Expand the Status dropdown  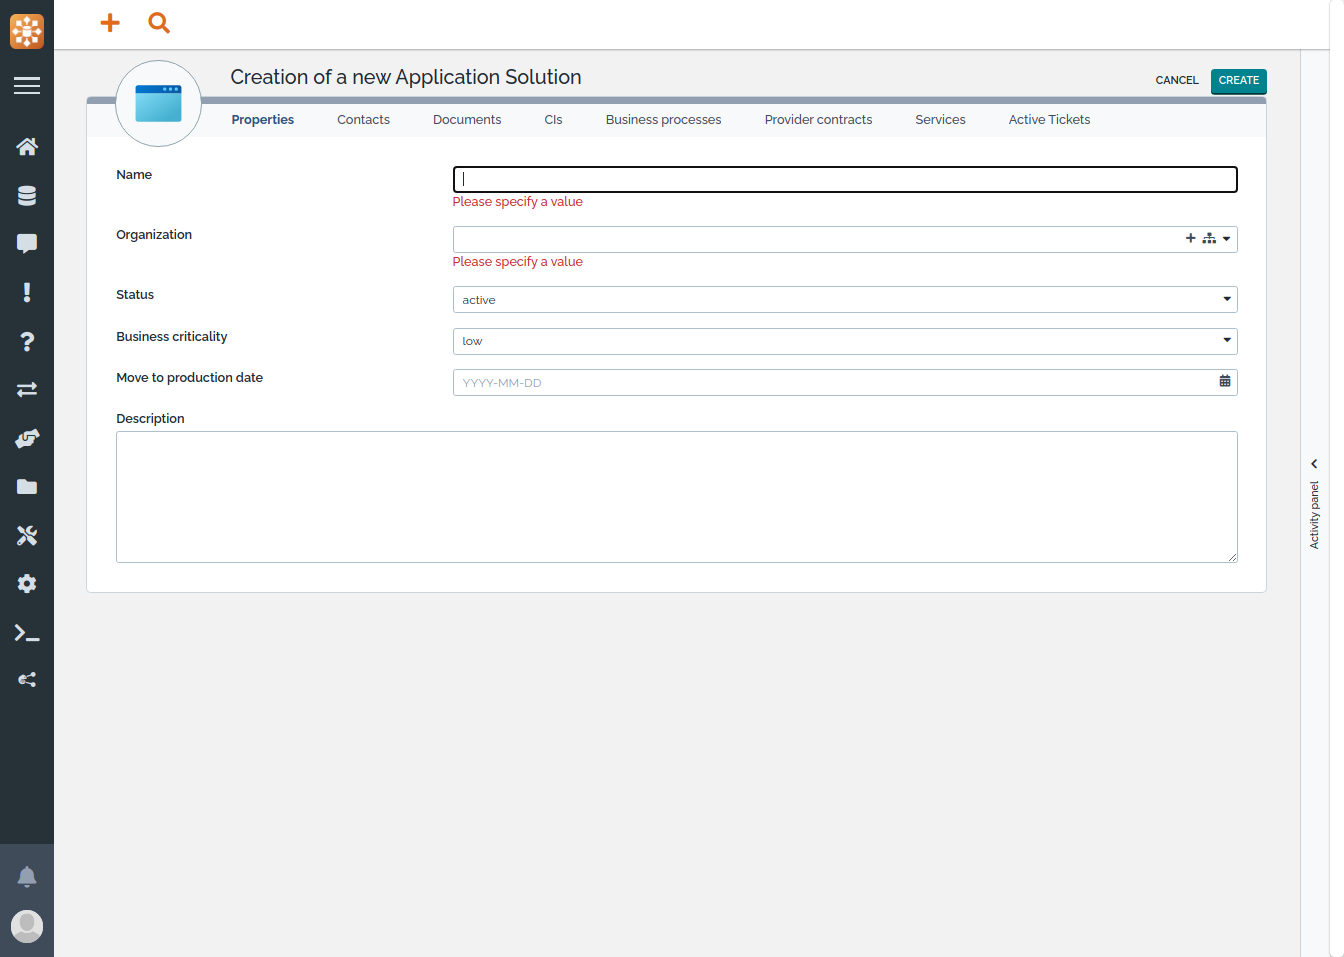[1227, 300]
